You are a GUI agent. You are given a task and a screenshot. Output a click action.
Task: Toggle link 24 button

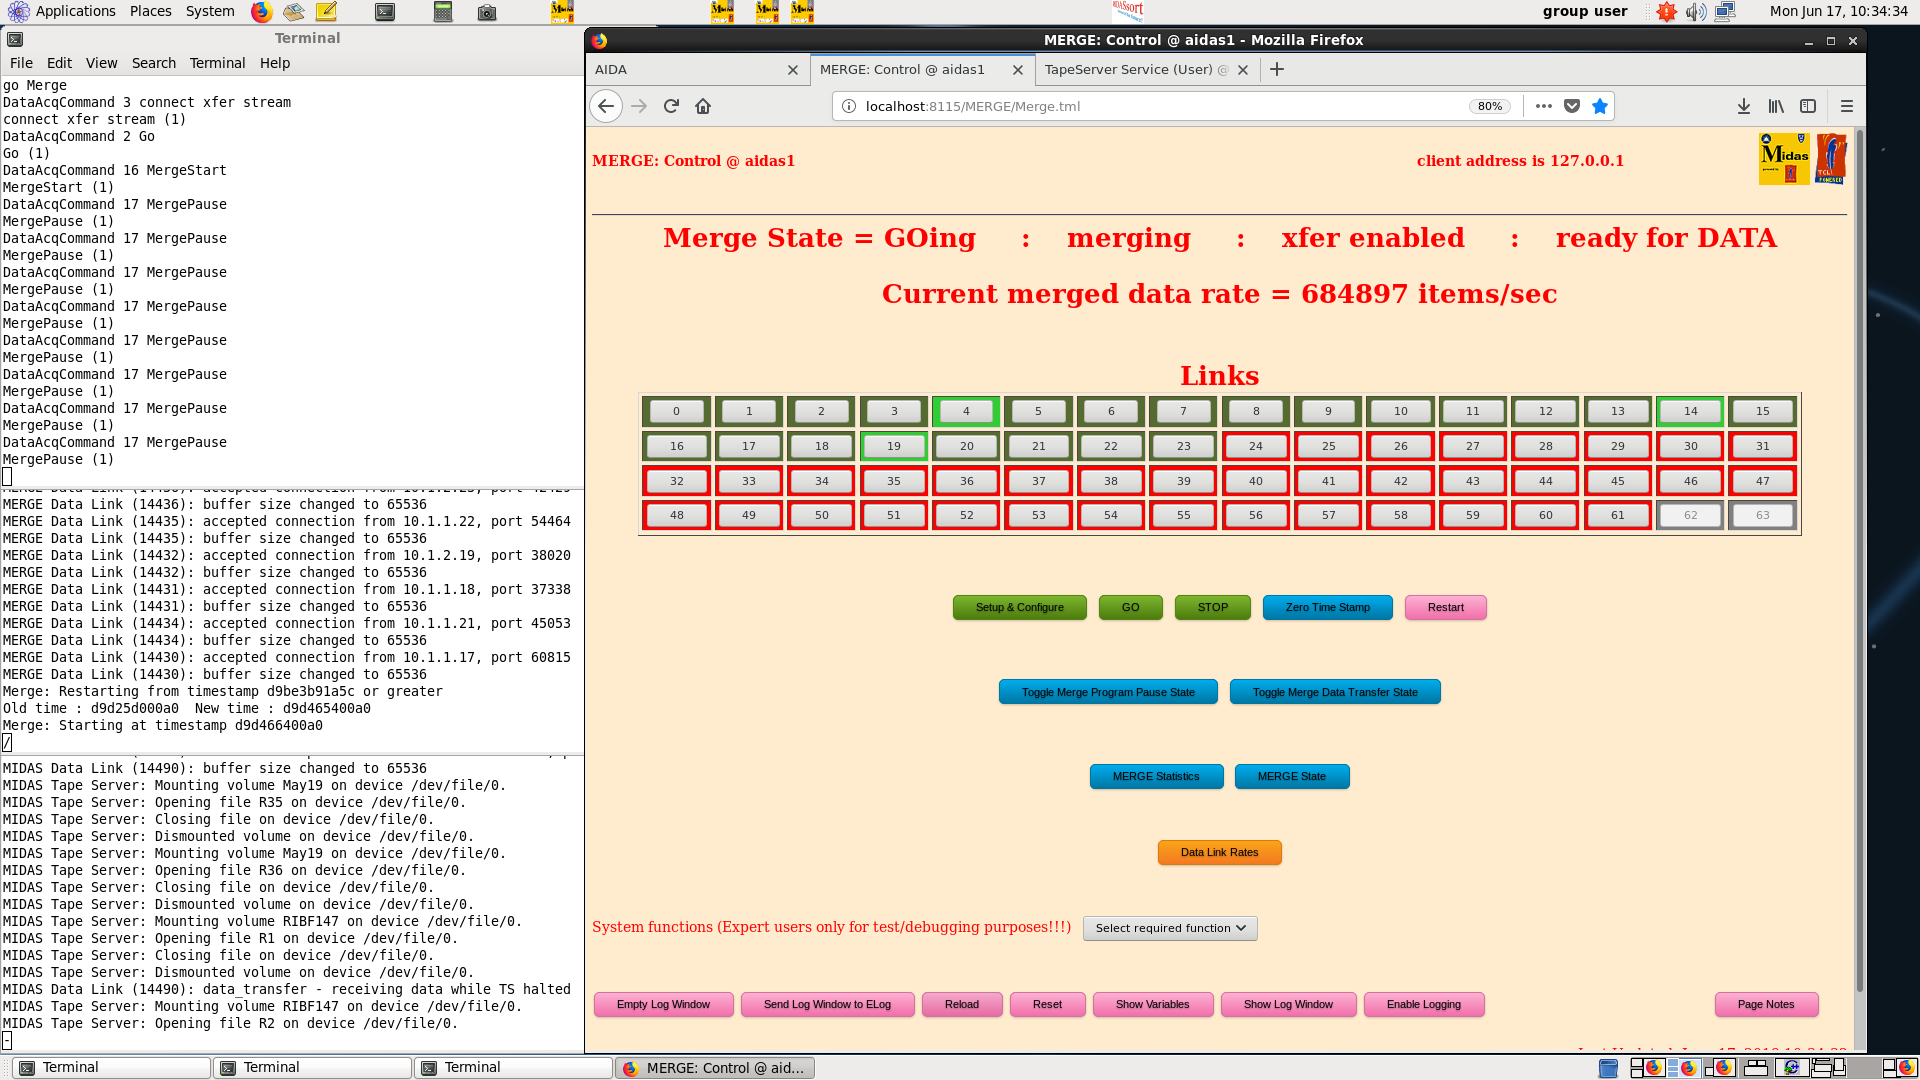[1256, 446]
